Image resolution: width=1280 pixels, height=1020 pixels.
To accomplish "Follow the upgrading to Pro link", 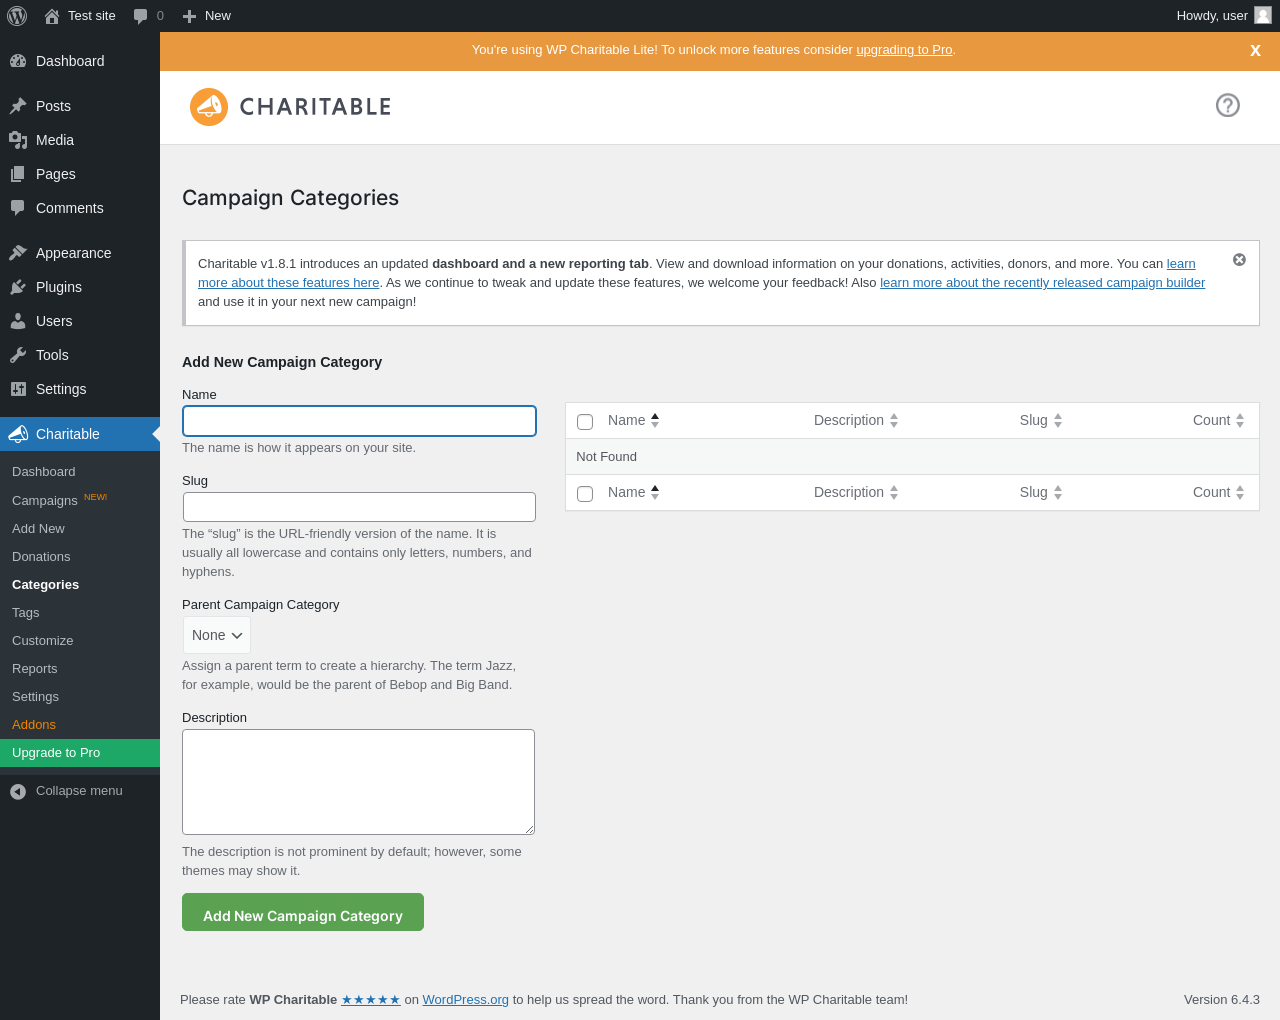I will 904,50.
